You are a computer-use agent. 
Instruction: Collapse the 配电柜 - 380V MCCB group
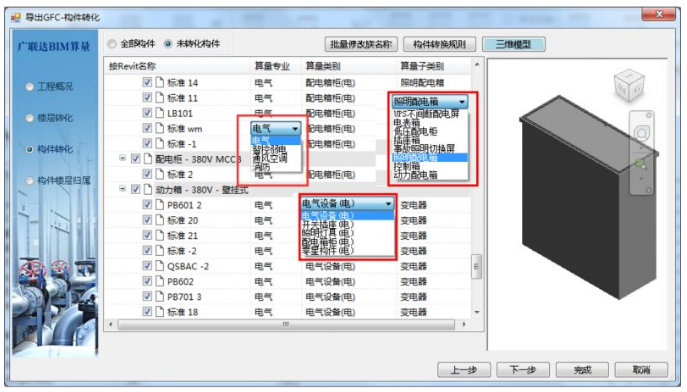pyautogui.click(x=123, y=158)
